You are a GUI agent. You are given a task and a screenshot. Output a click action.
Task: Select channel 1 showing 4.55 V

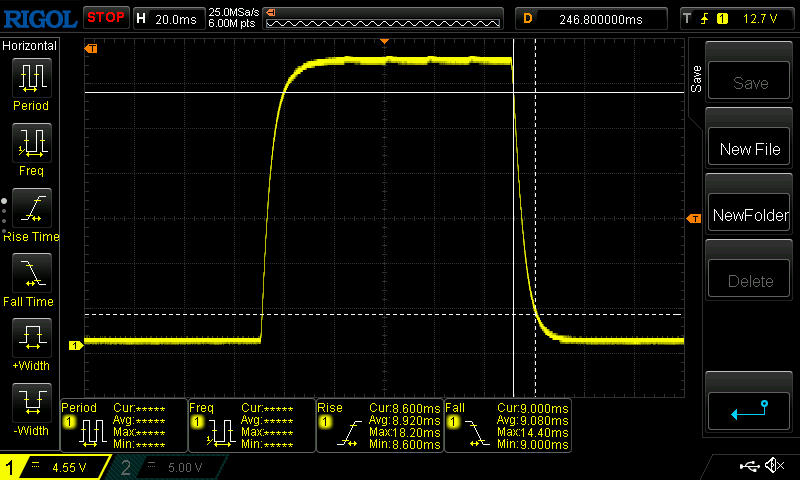click(55, 467)
